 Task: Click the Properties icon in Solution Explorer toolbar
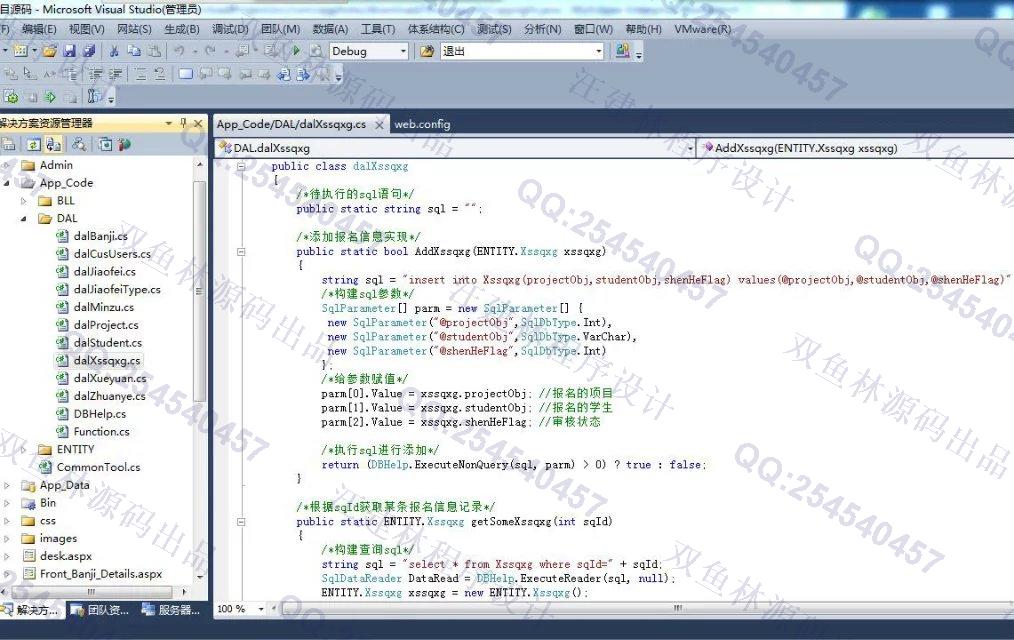tap(8, 144)
